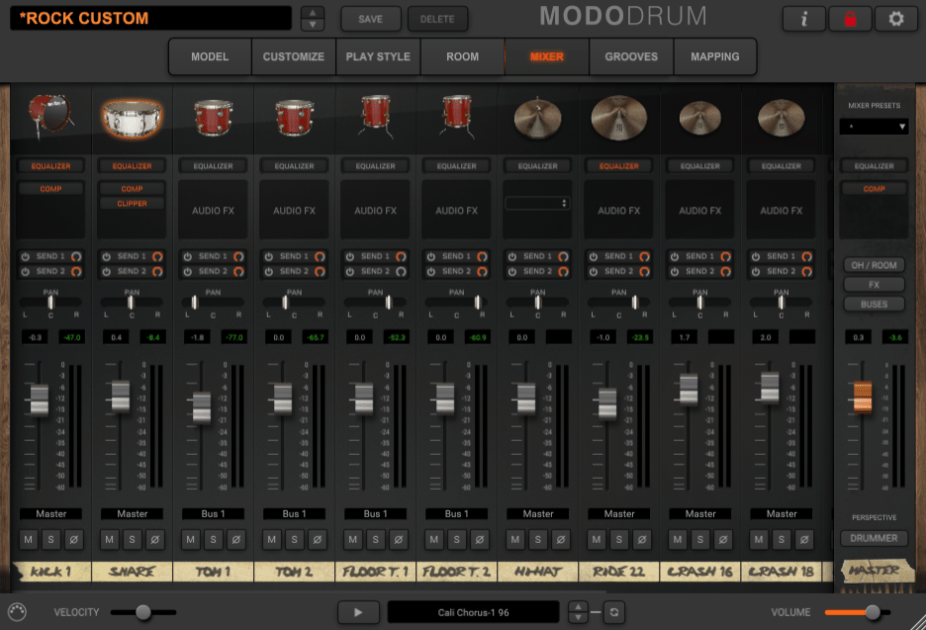
Task: Click the red lock icon
Action: 850,19
